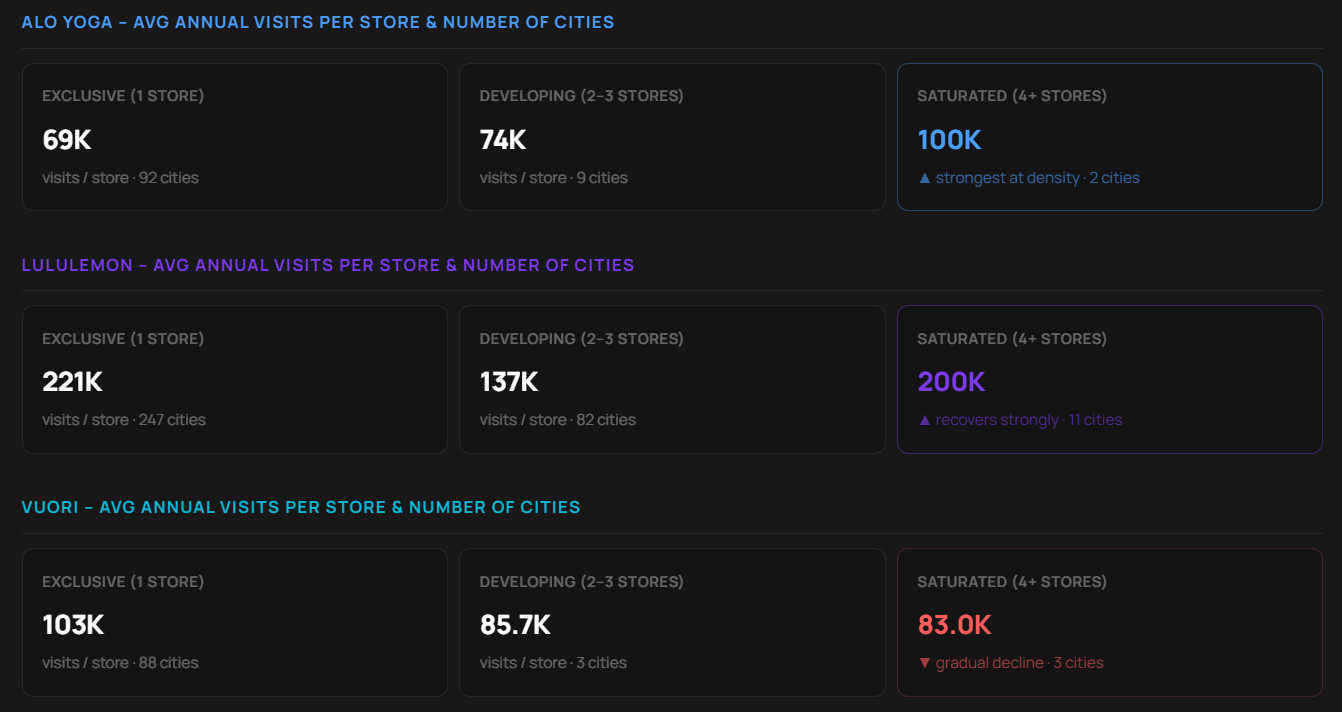Select Vuori Developing value 85.7K
The width and height of the screenshot is (1342, 712).
coord(515,625)
